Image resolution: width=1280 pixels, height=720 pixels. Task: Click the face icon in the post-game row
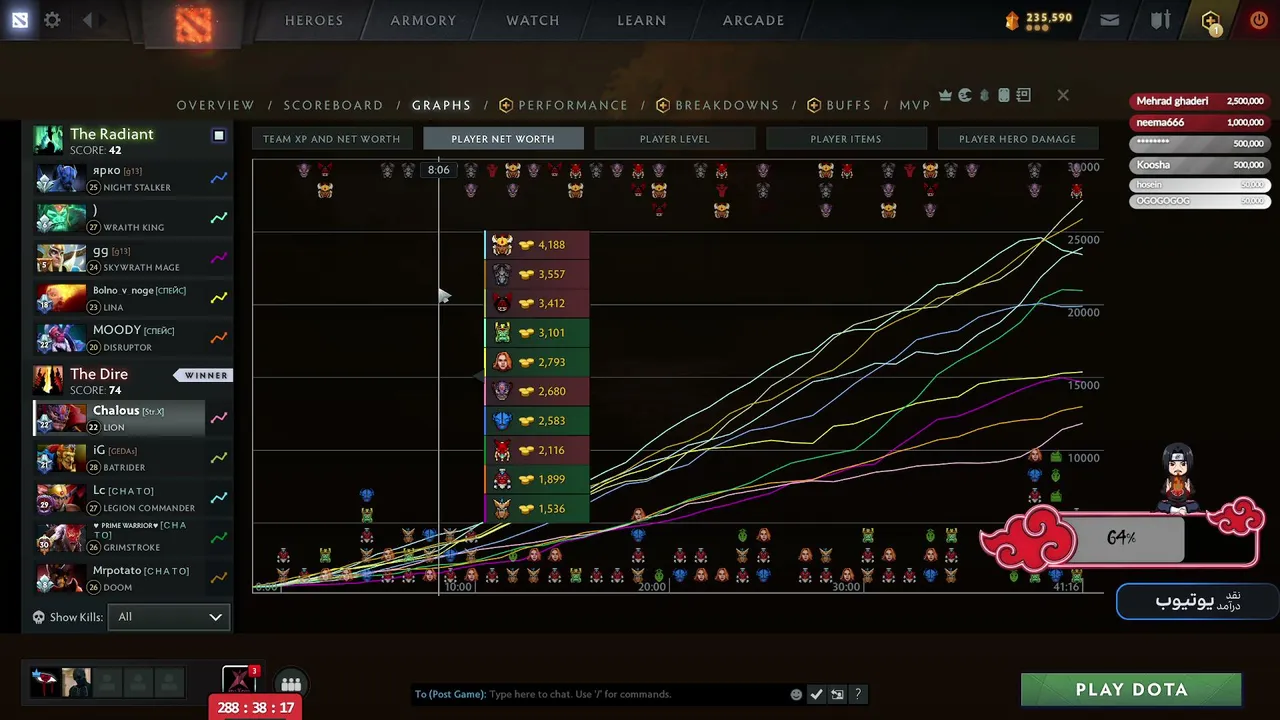coord(965,95)
